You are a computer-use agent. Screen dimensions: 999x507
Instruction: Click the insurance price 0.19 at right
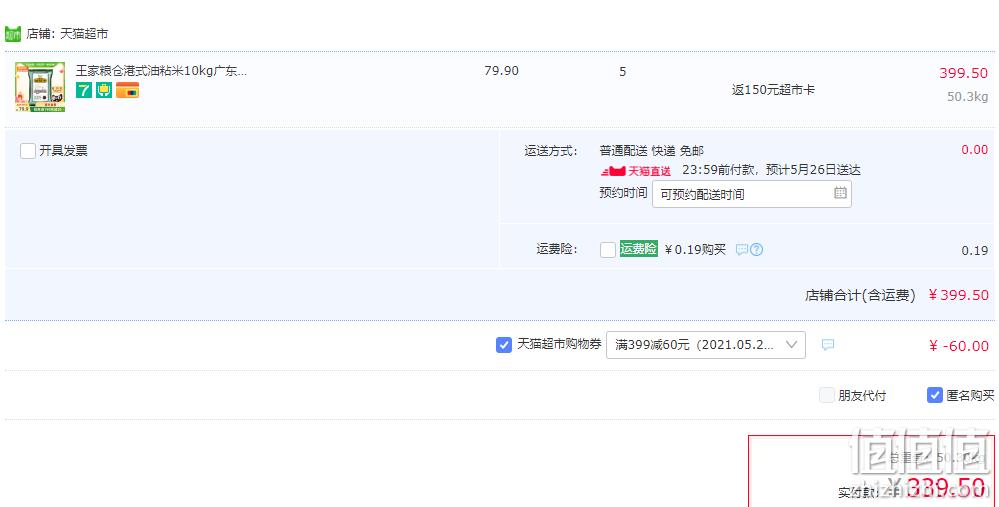974,250
